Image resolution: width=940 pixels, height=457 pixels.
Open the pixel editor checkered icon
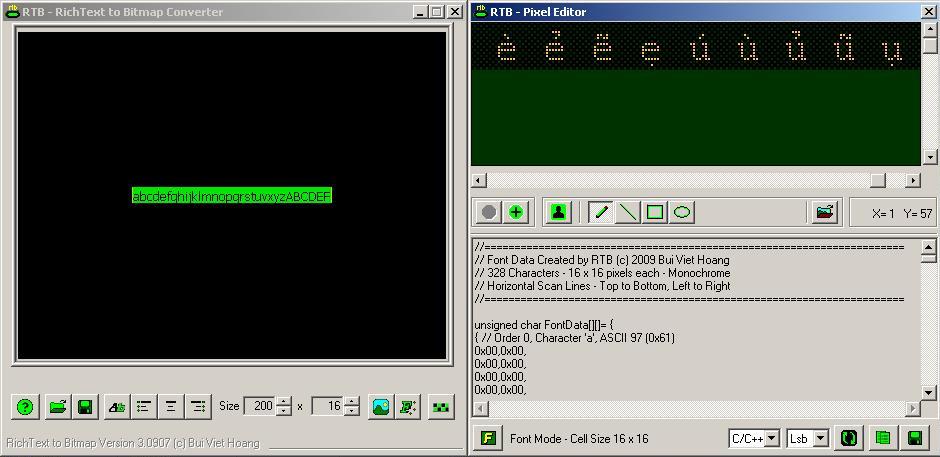pyautogui.click(x=441, y=407)
